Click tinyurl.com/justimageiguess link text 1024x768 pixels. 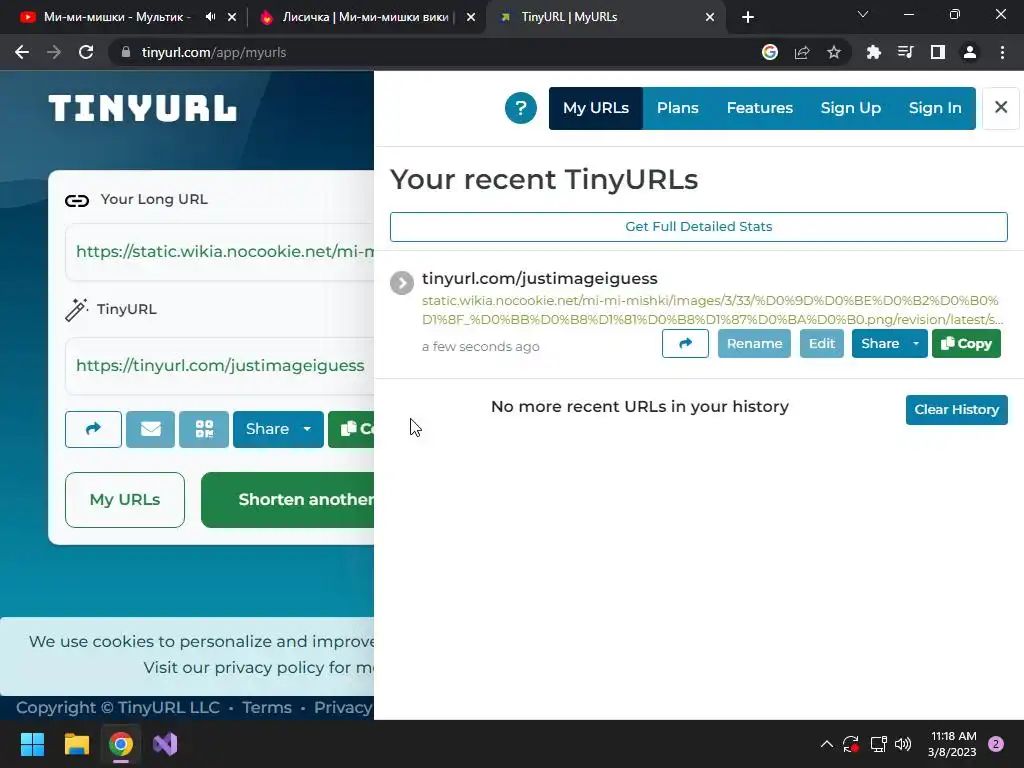pyautogui.click(x=539, y=278)
